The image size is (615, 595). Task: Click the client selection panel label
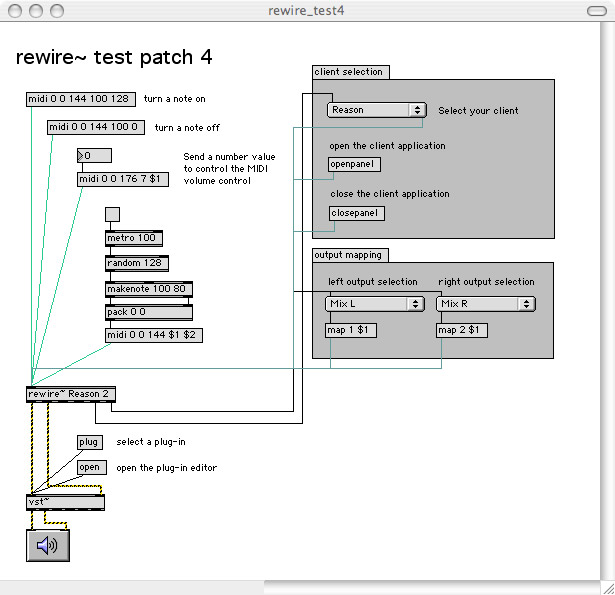(351, 72)
